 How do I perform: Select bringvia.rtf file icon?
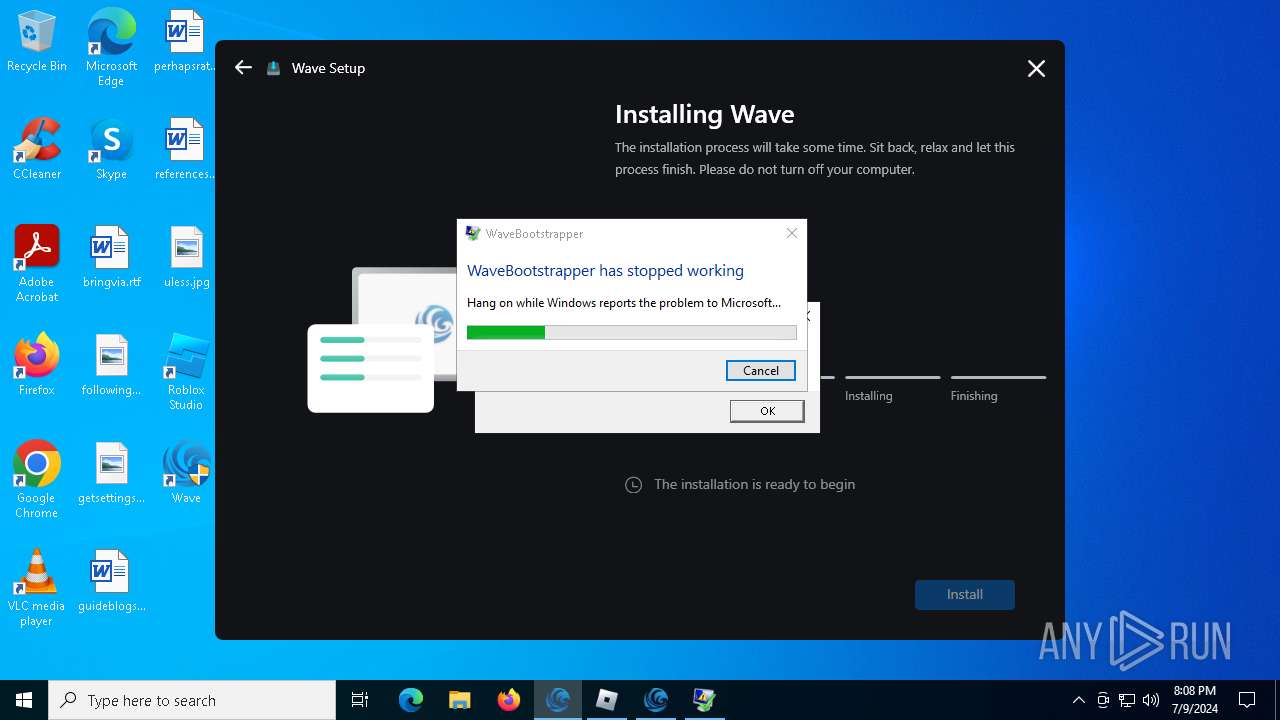coord(111,258)
